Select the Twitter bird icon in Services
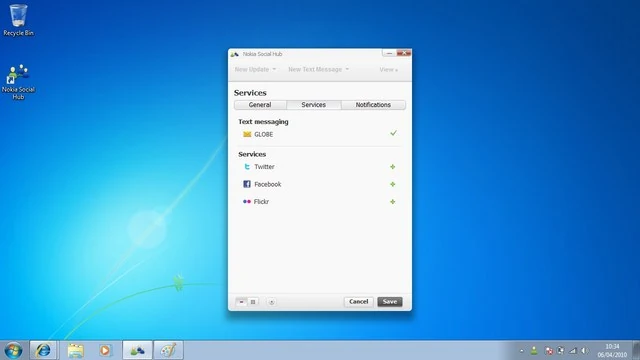This screenshot has height=360, width=640. (247, 167)
